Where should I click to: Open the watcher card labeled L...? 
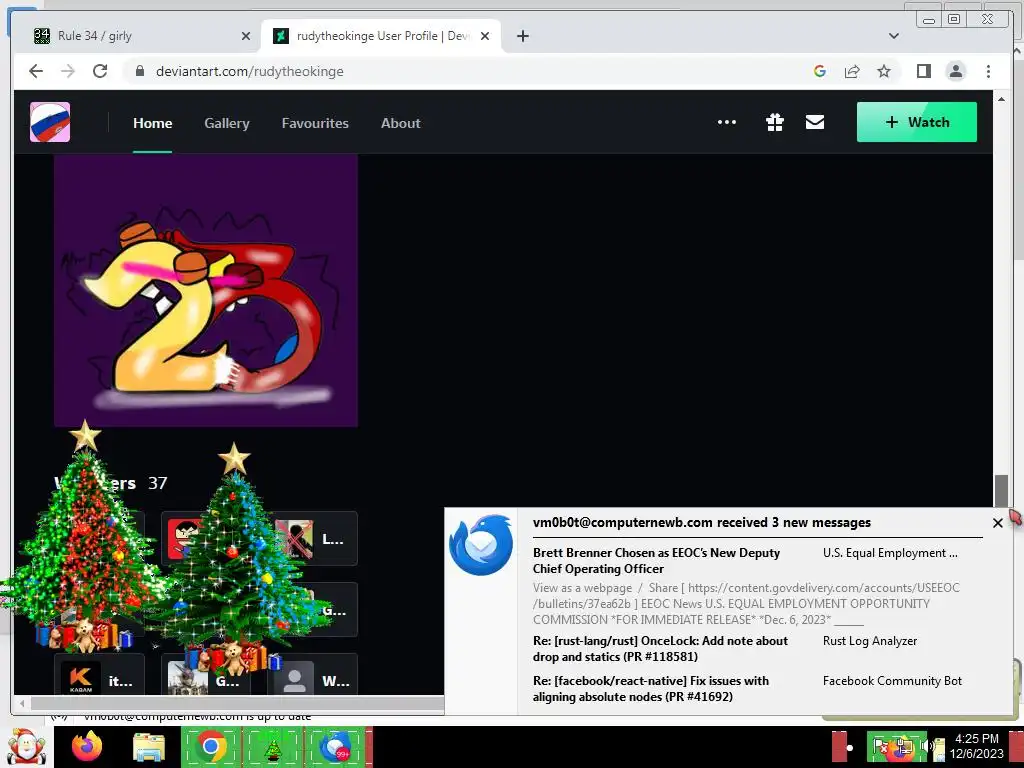(x=313, y=539)
